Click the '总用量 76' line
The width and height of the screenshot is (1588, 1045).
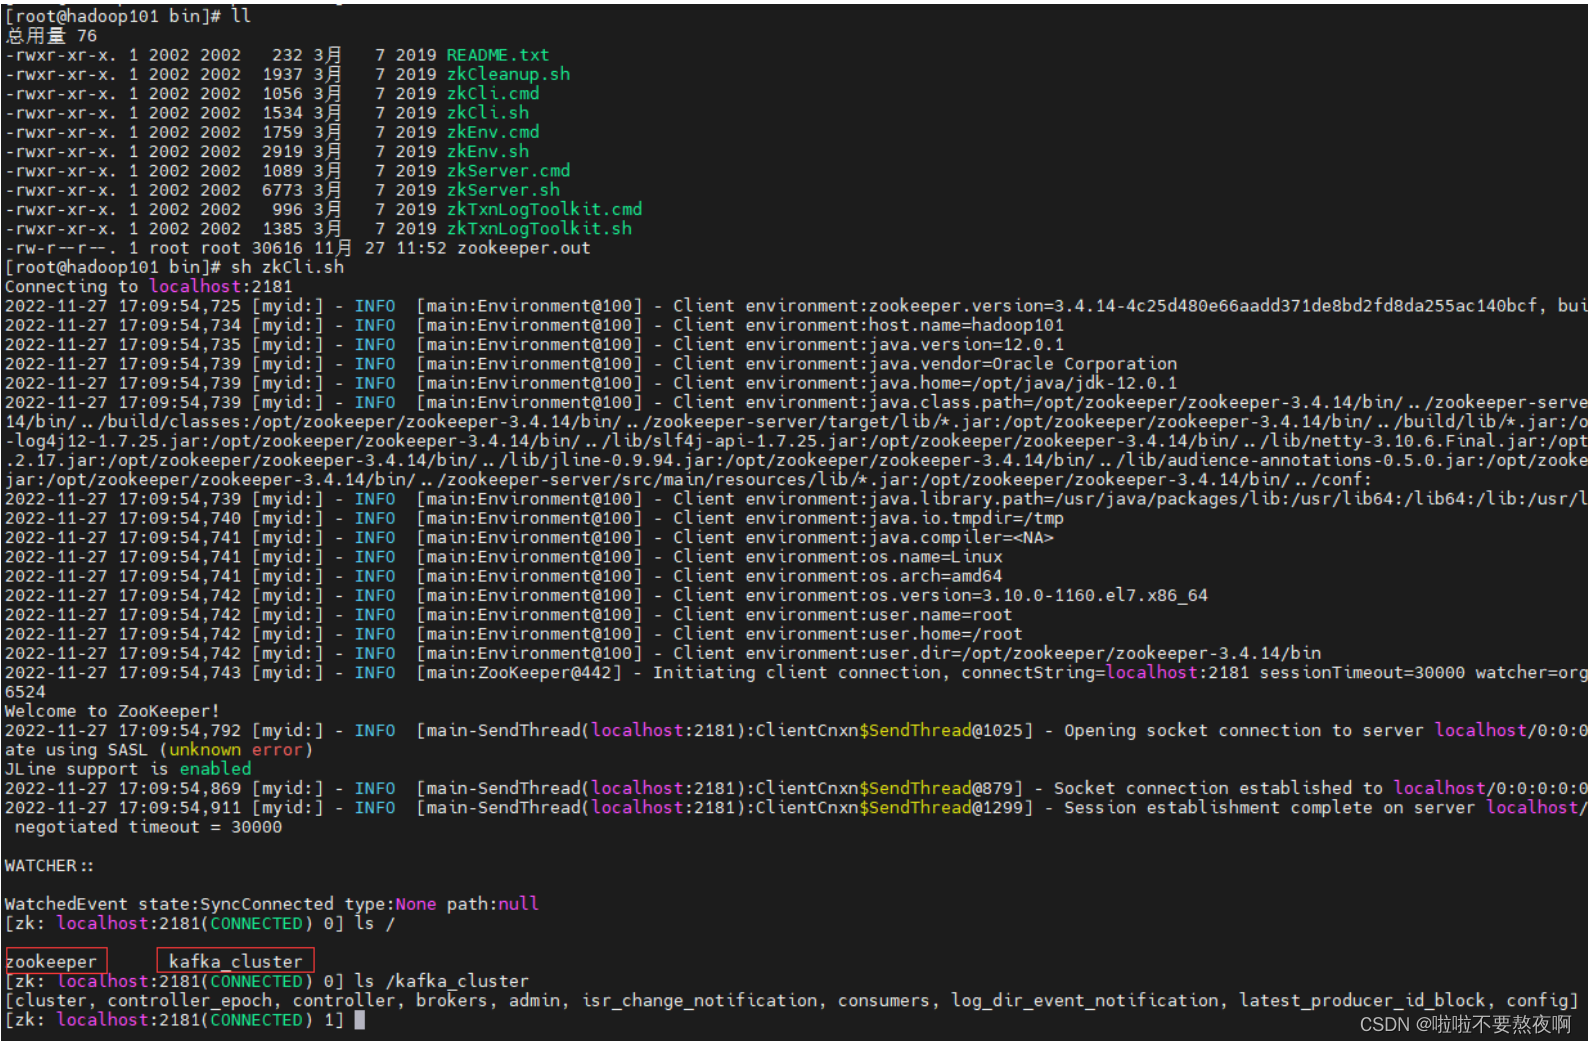click(51, 36)
